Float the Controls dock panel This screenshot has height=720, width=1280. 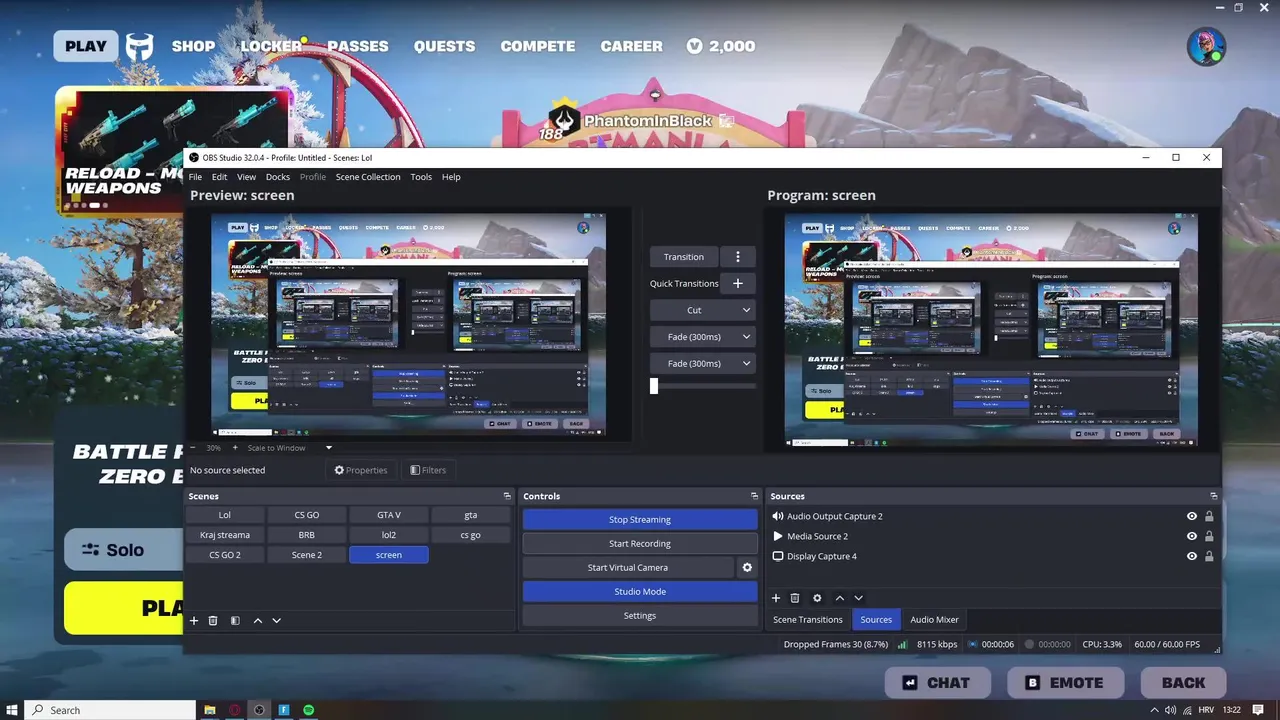click(x=754, y=496)
